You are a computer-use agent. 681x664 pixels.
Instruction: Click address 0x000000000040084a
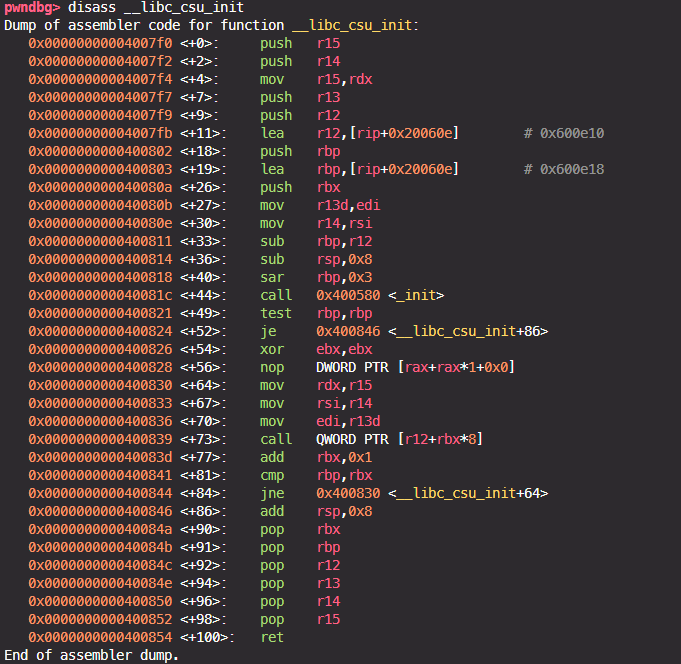[x=100, y=529]
